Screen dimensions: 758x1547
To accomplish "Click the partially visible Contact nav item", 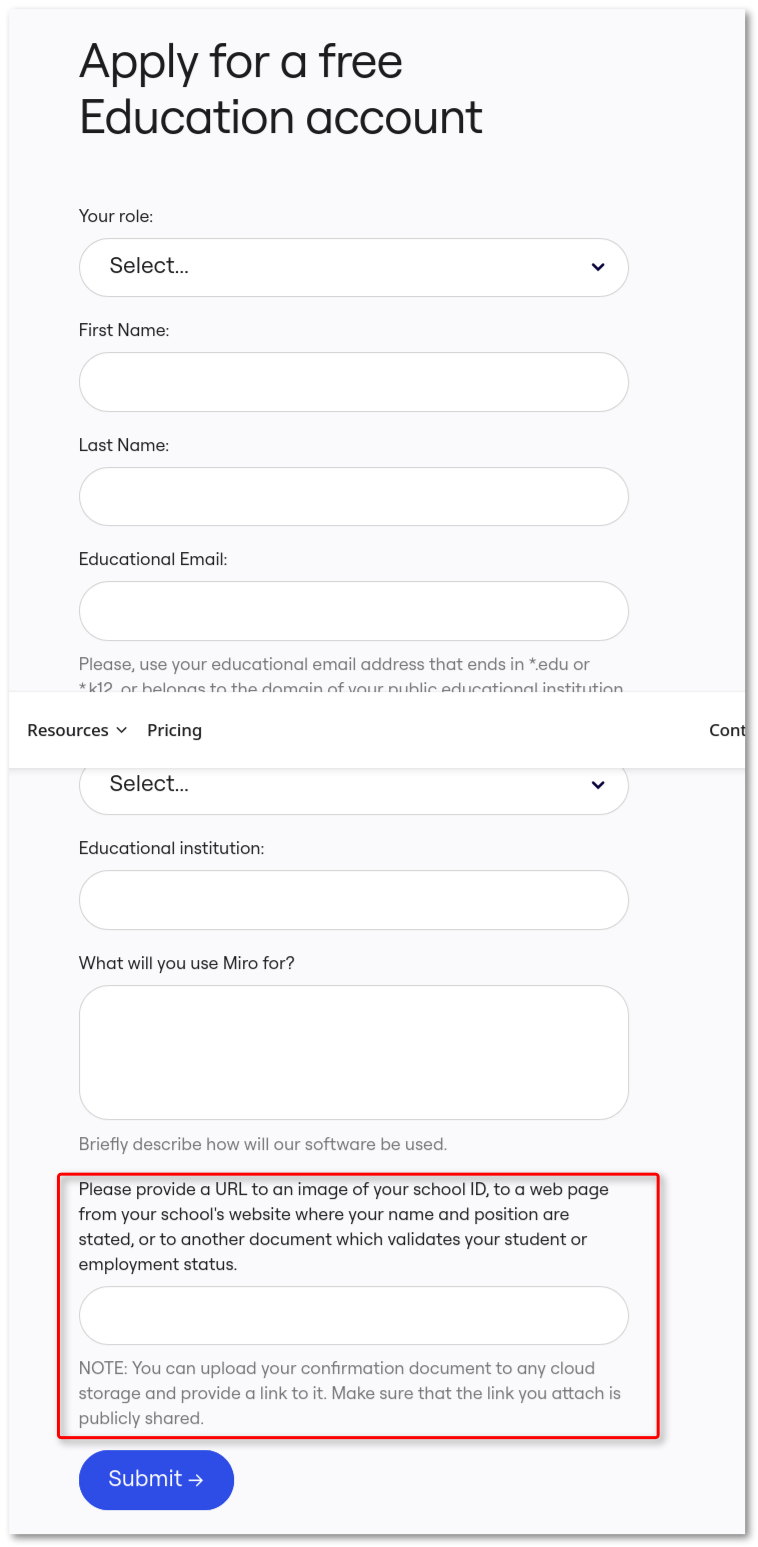I will pos(727,731).
